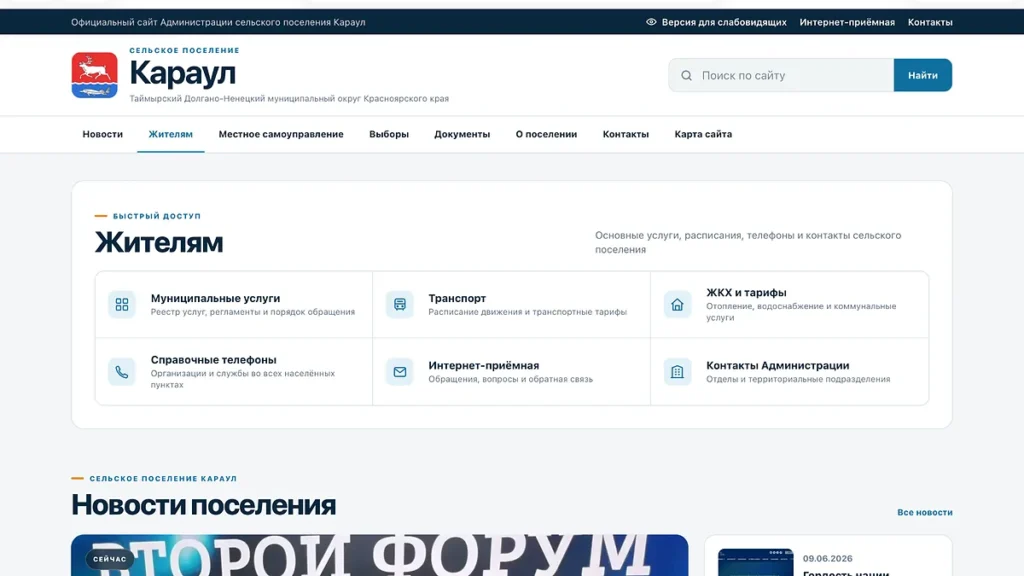1024x576 pixels.
Task: Click the Быстрый доступ label
Action: click(157, 216)
